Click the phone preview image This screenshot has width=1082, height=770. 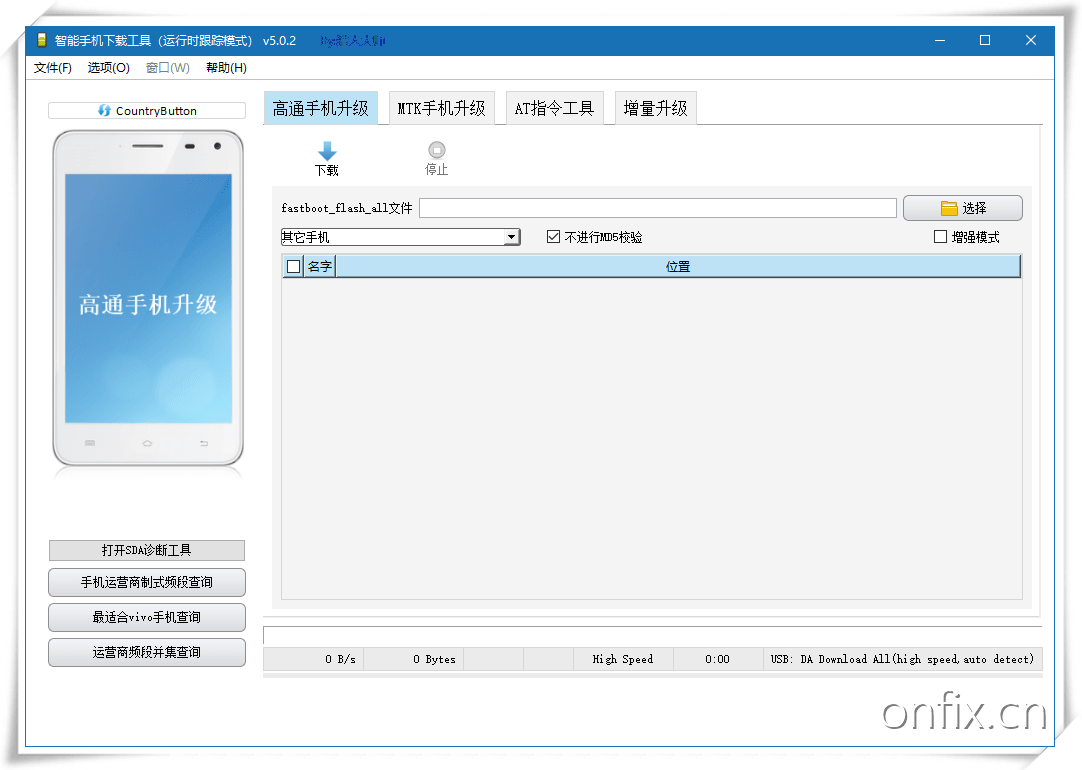[148, 298]
